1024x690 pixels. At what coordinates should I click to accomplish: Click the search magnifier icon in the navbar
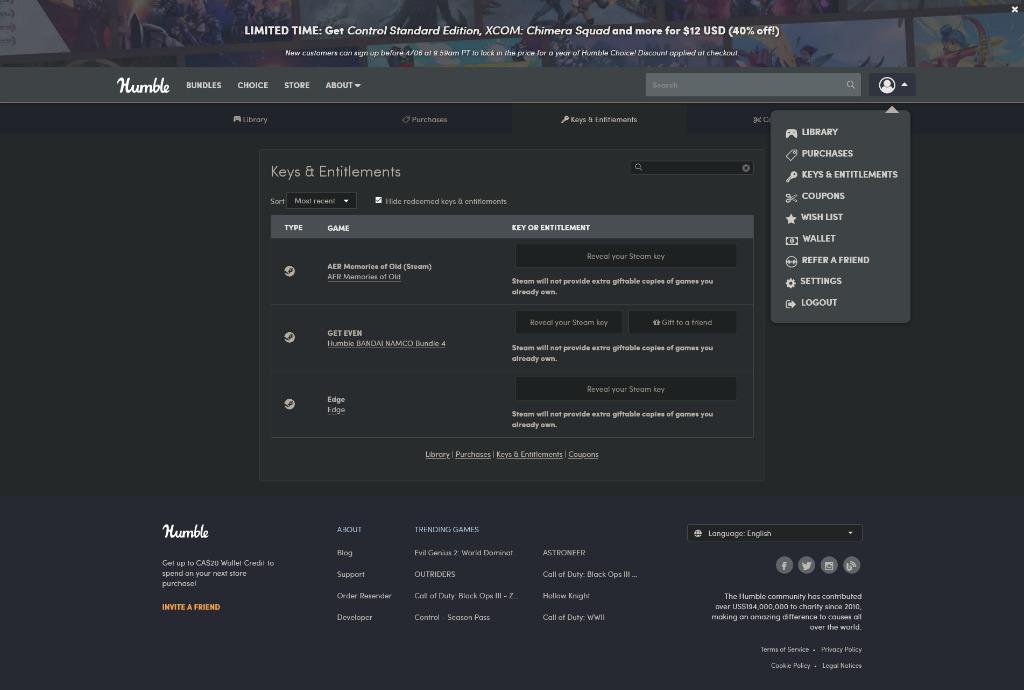[850, 85]
